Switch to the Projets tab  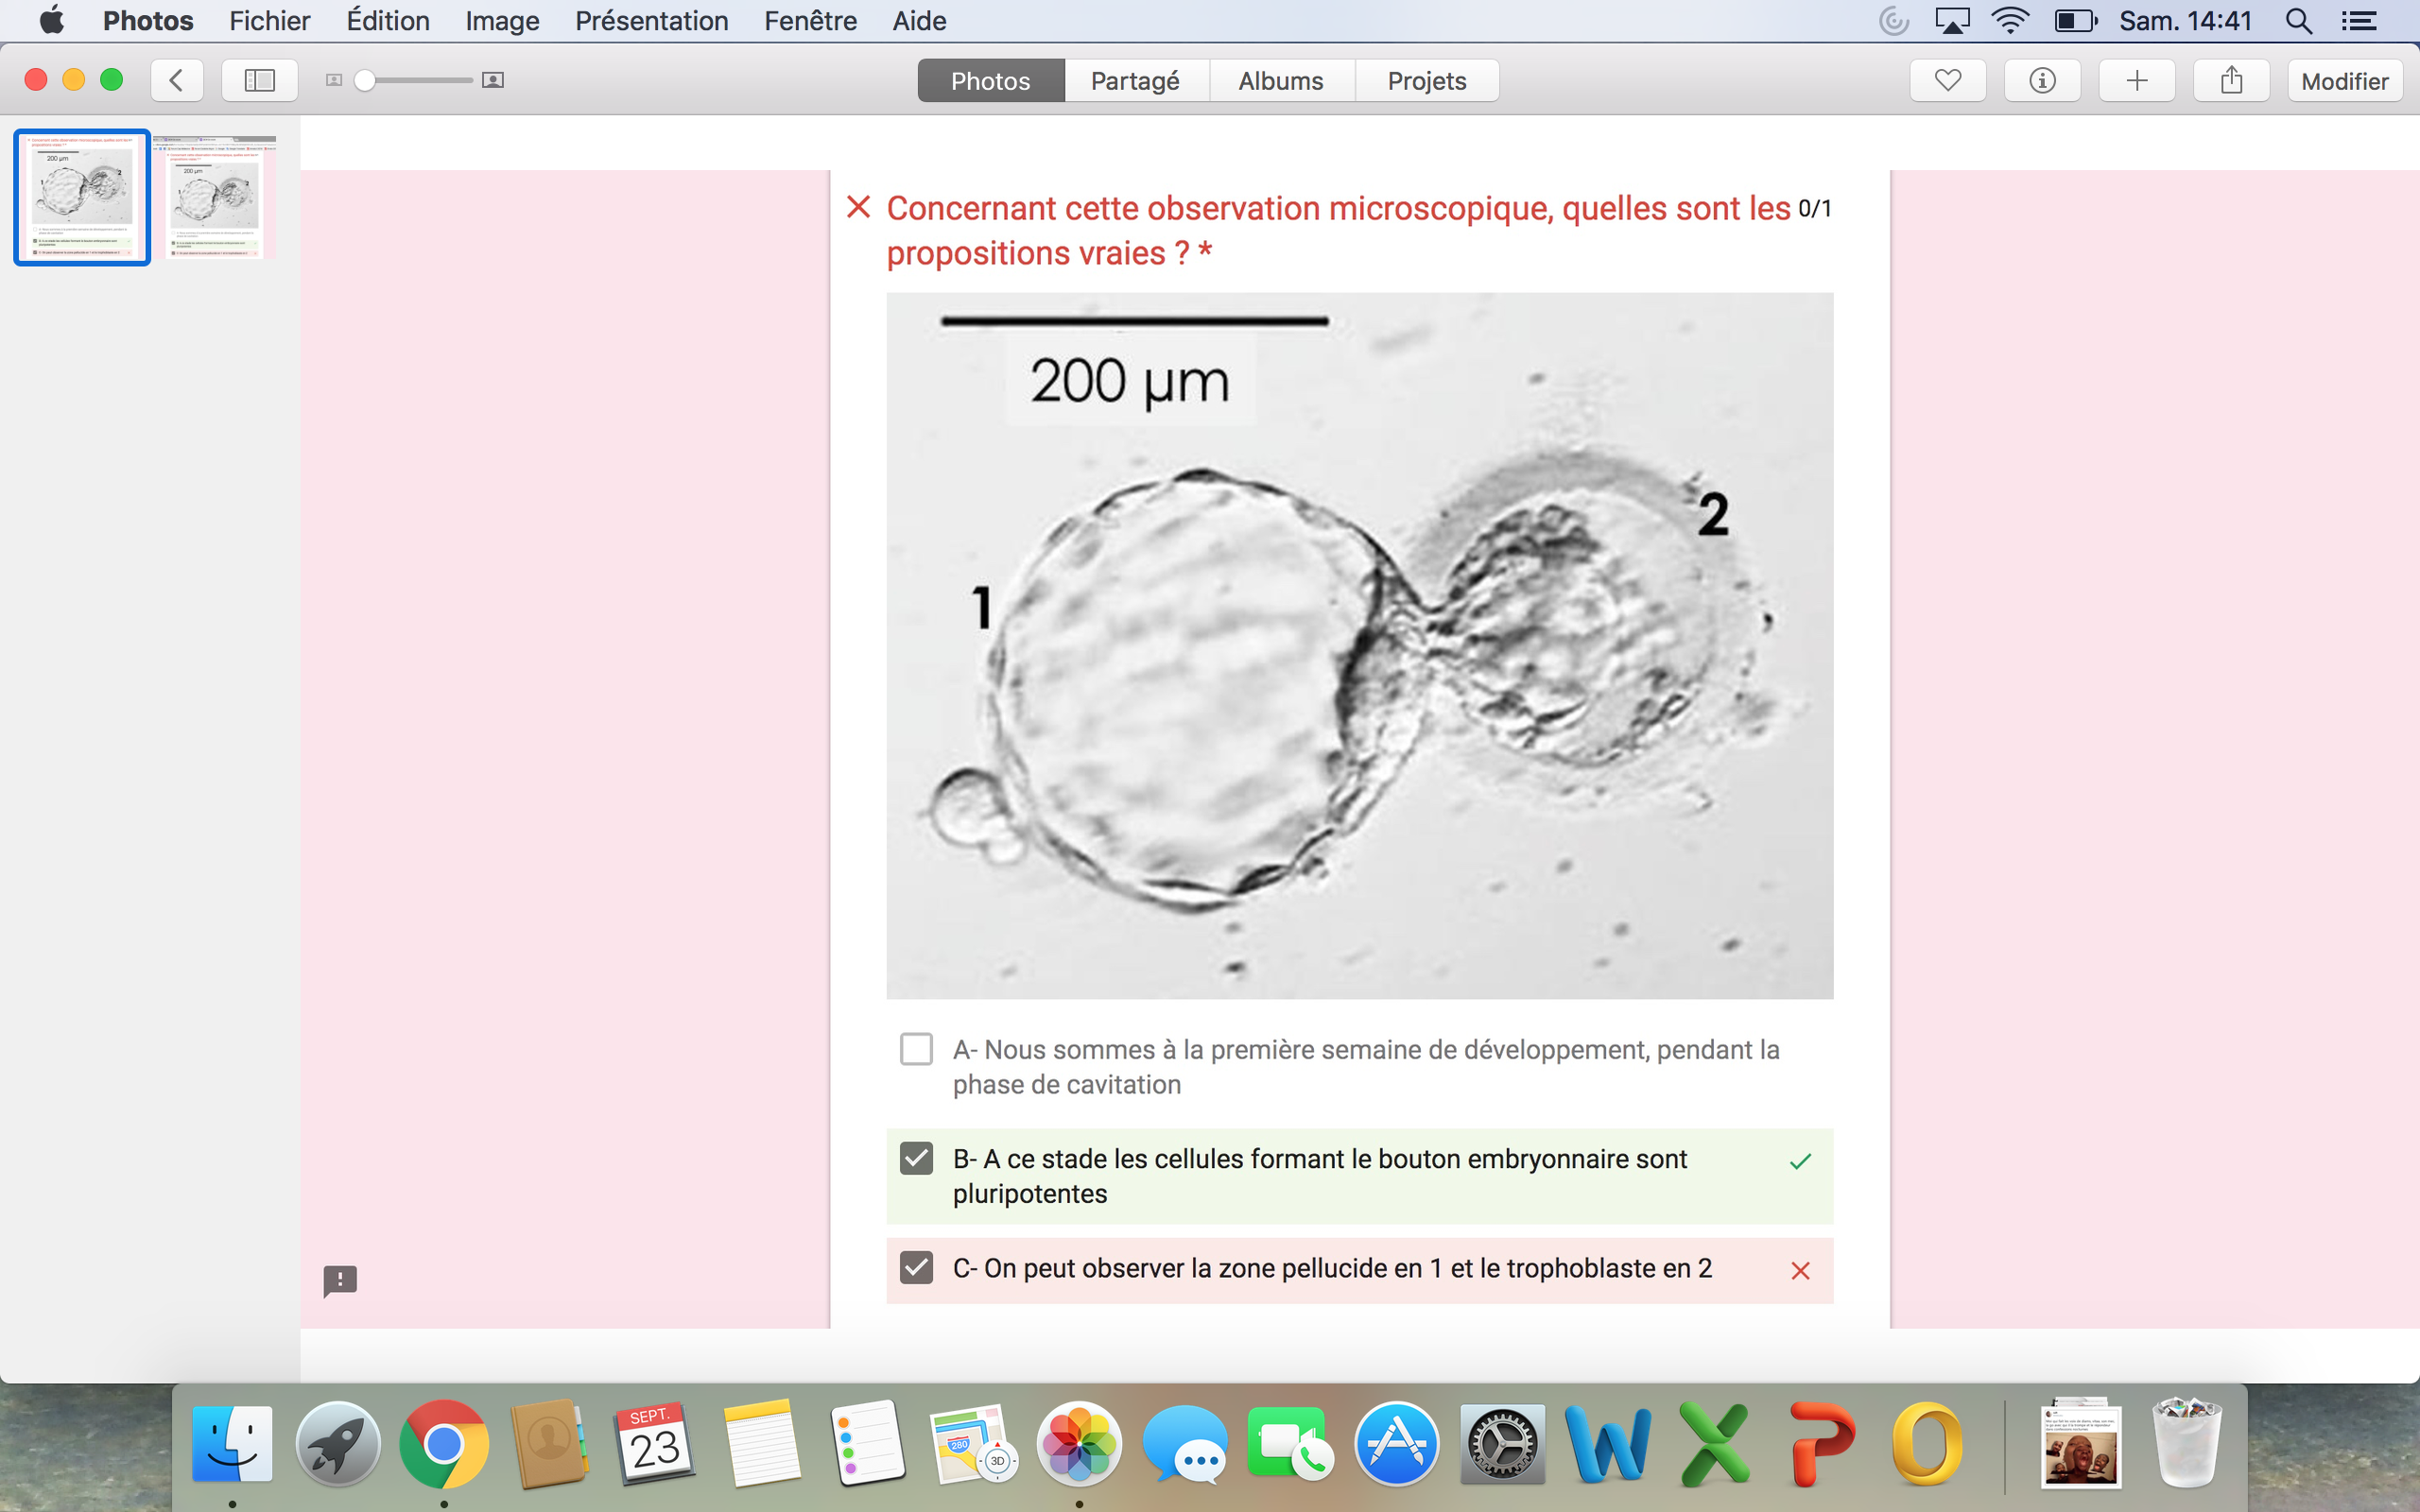point(1426,80)
